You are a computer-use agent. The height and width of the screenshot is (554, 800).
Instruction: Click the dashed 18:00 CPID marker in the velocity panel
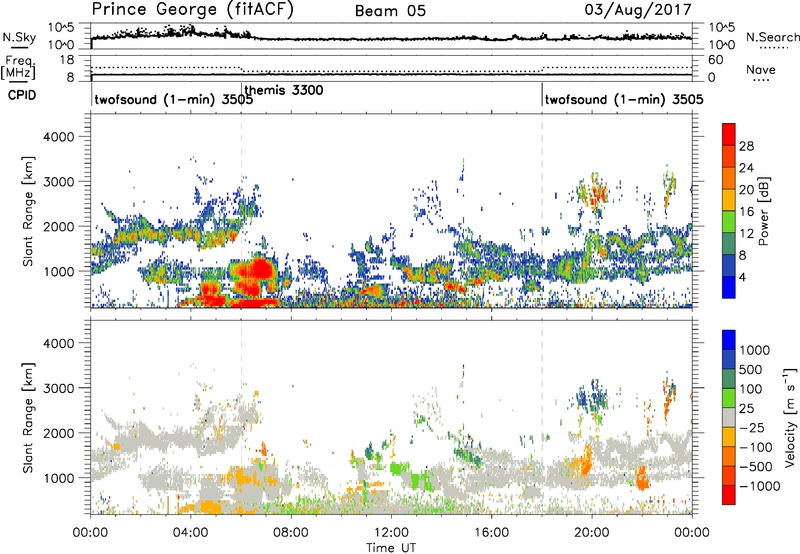point(542,416)
